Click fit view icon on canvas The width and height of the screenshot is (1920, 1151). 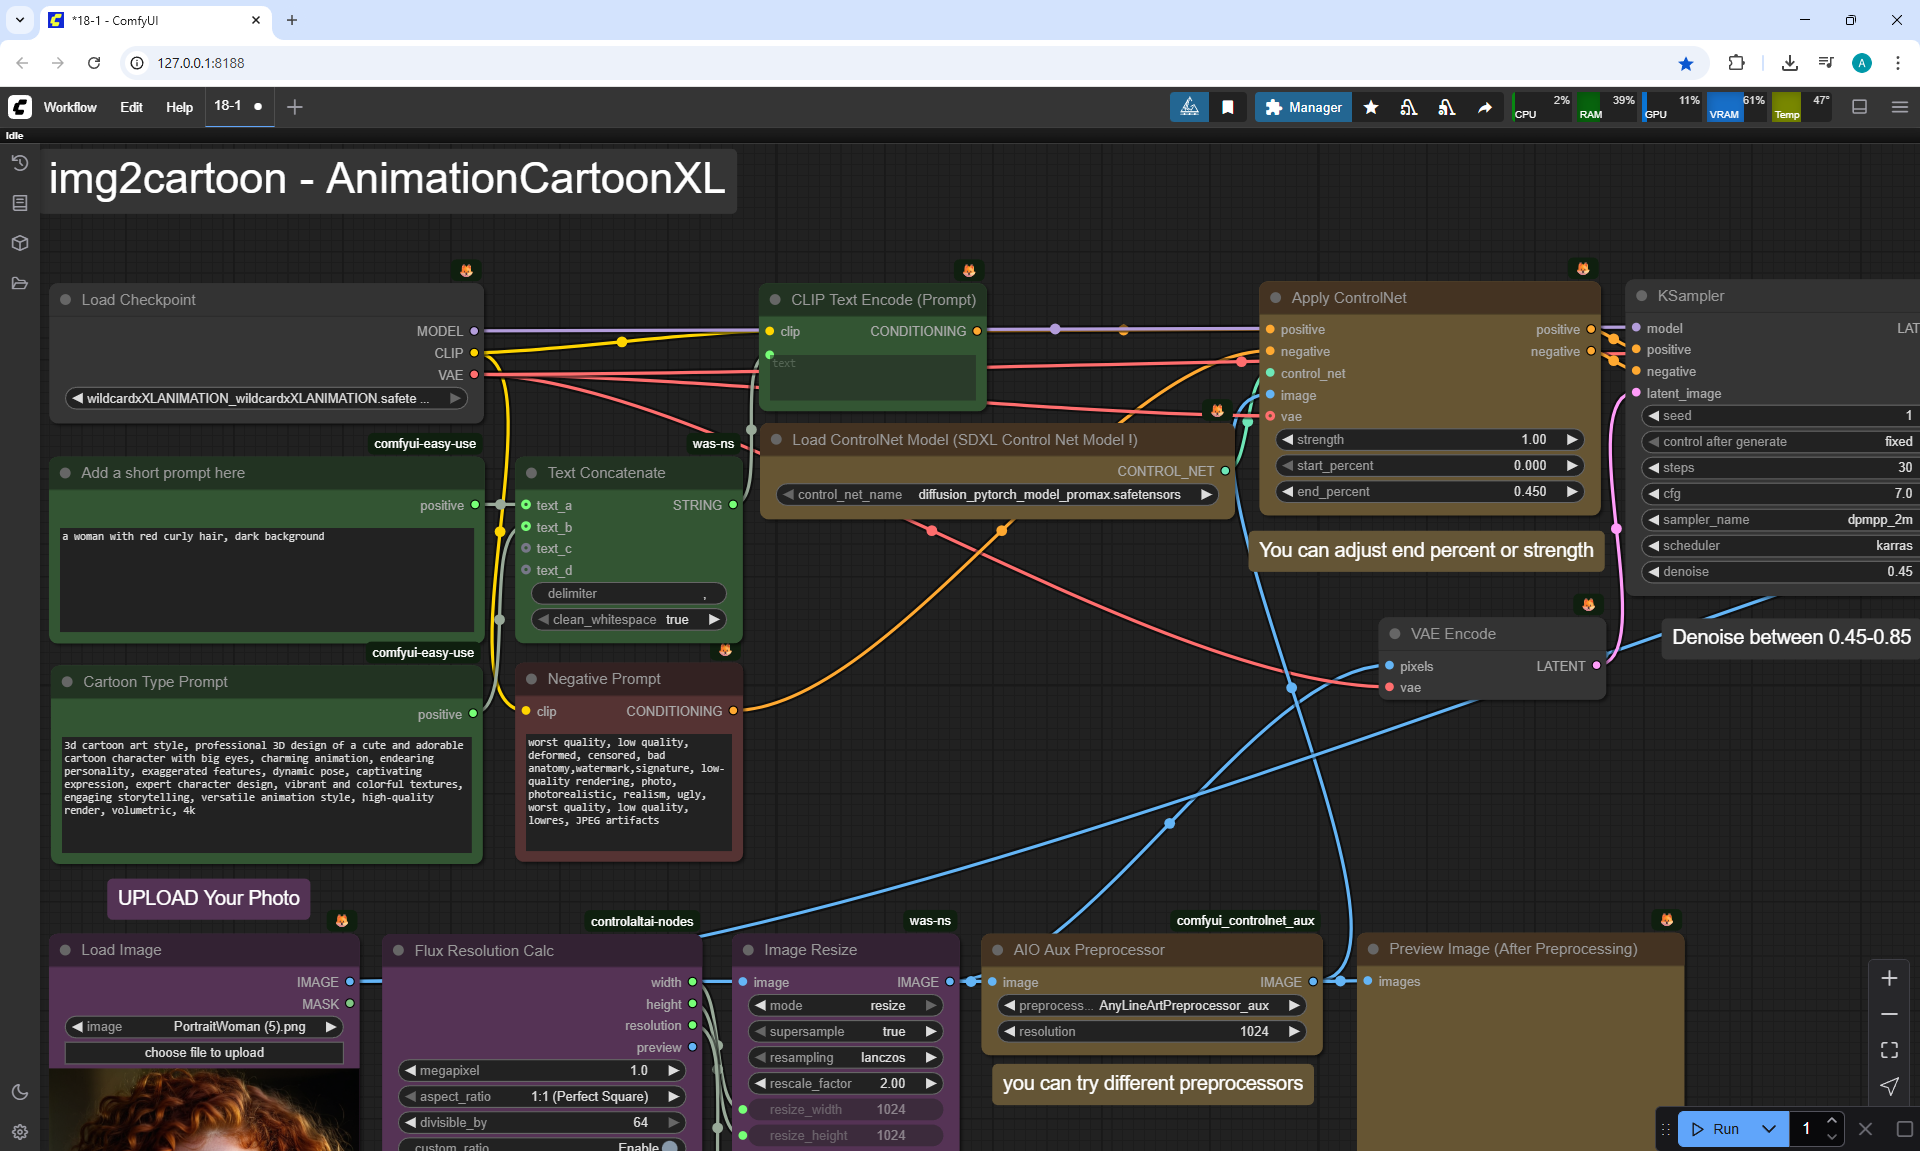point(1889,1050)
